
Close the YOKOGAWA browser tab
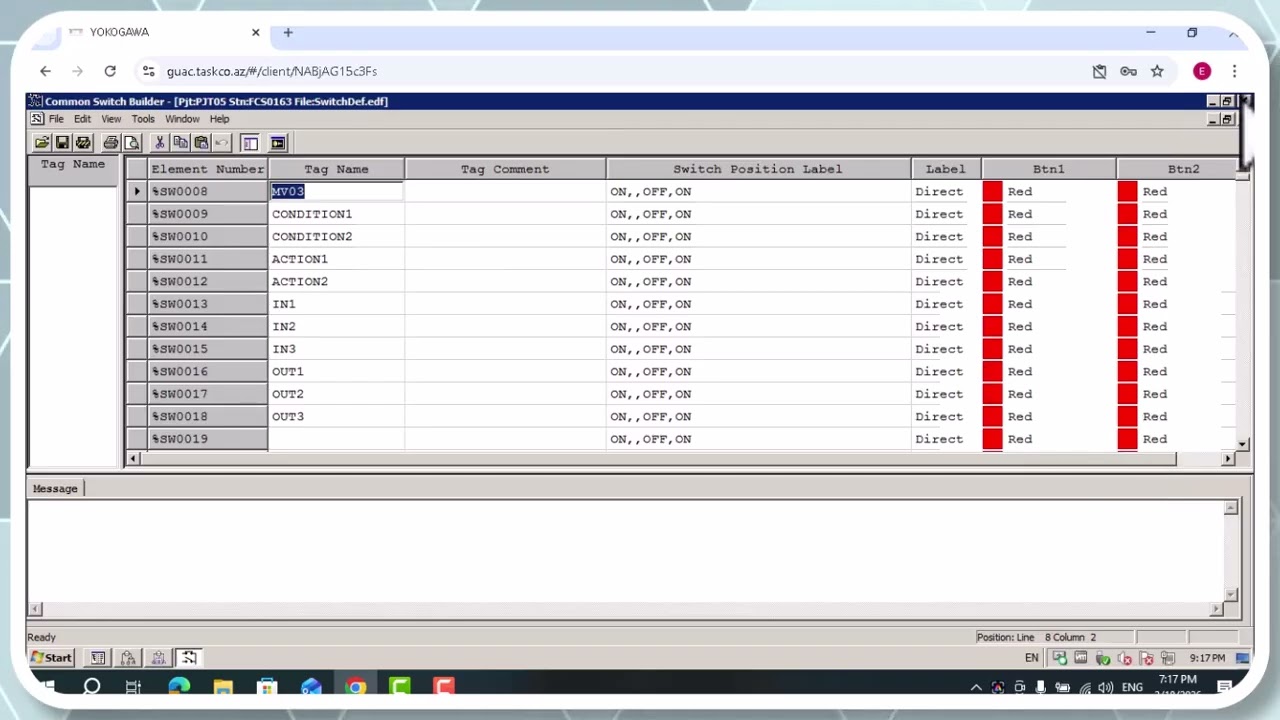(255, 32)
